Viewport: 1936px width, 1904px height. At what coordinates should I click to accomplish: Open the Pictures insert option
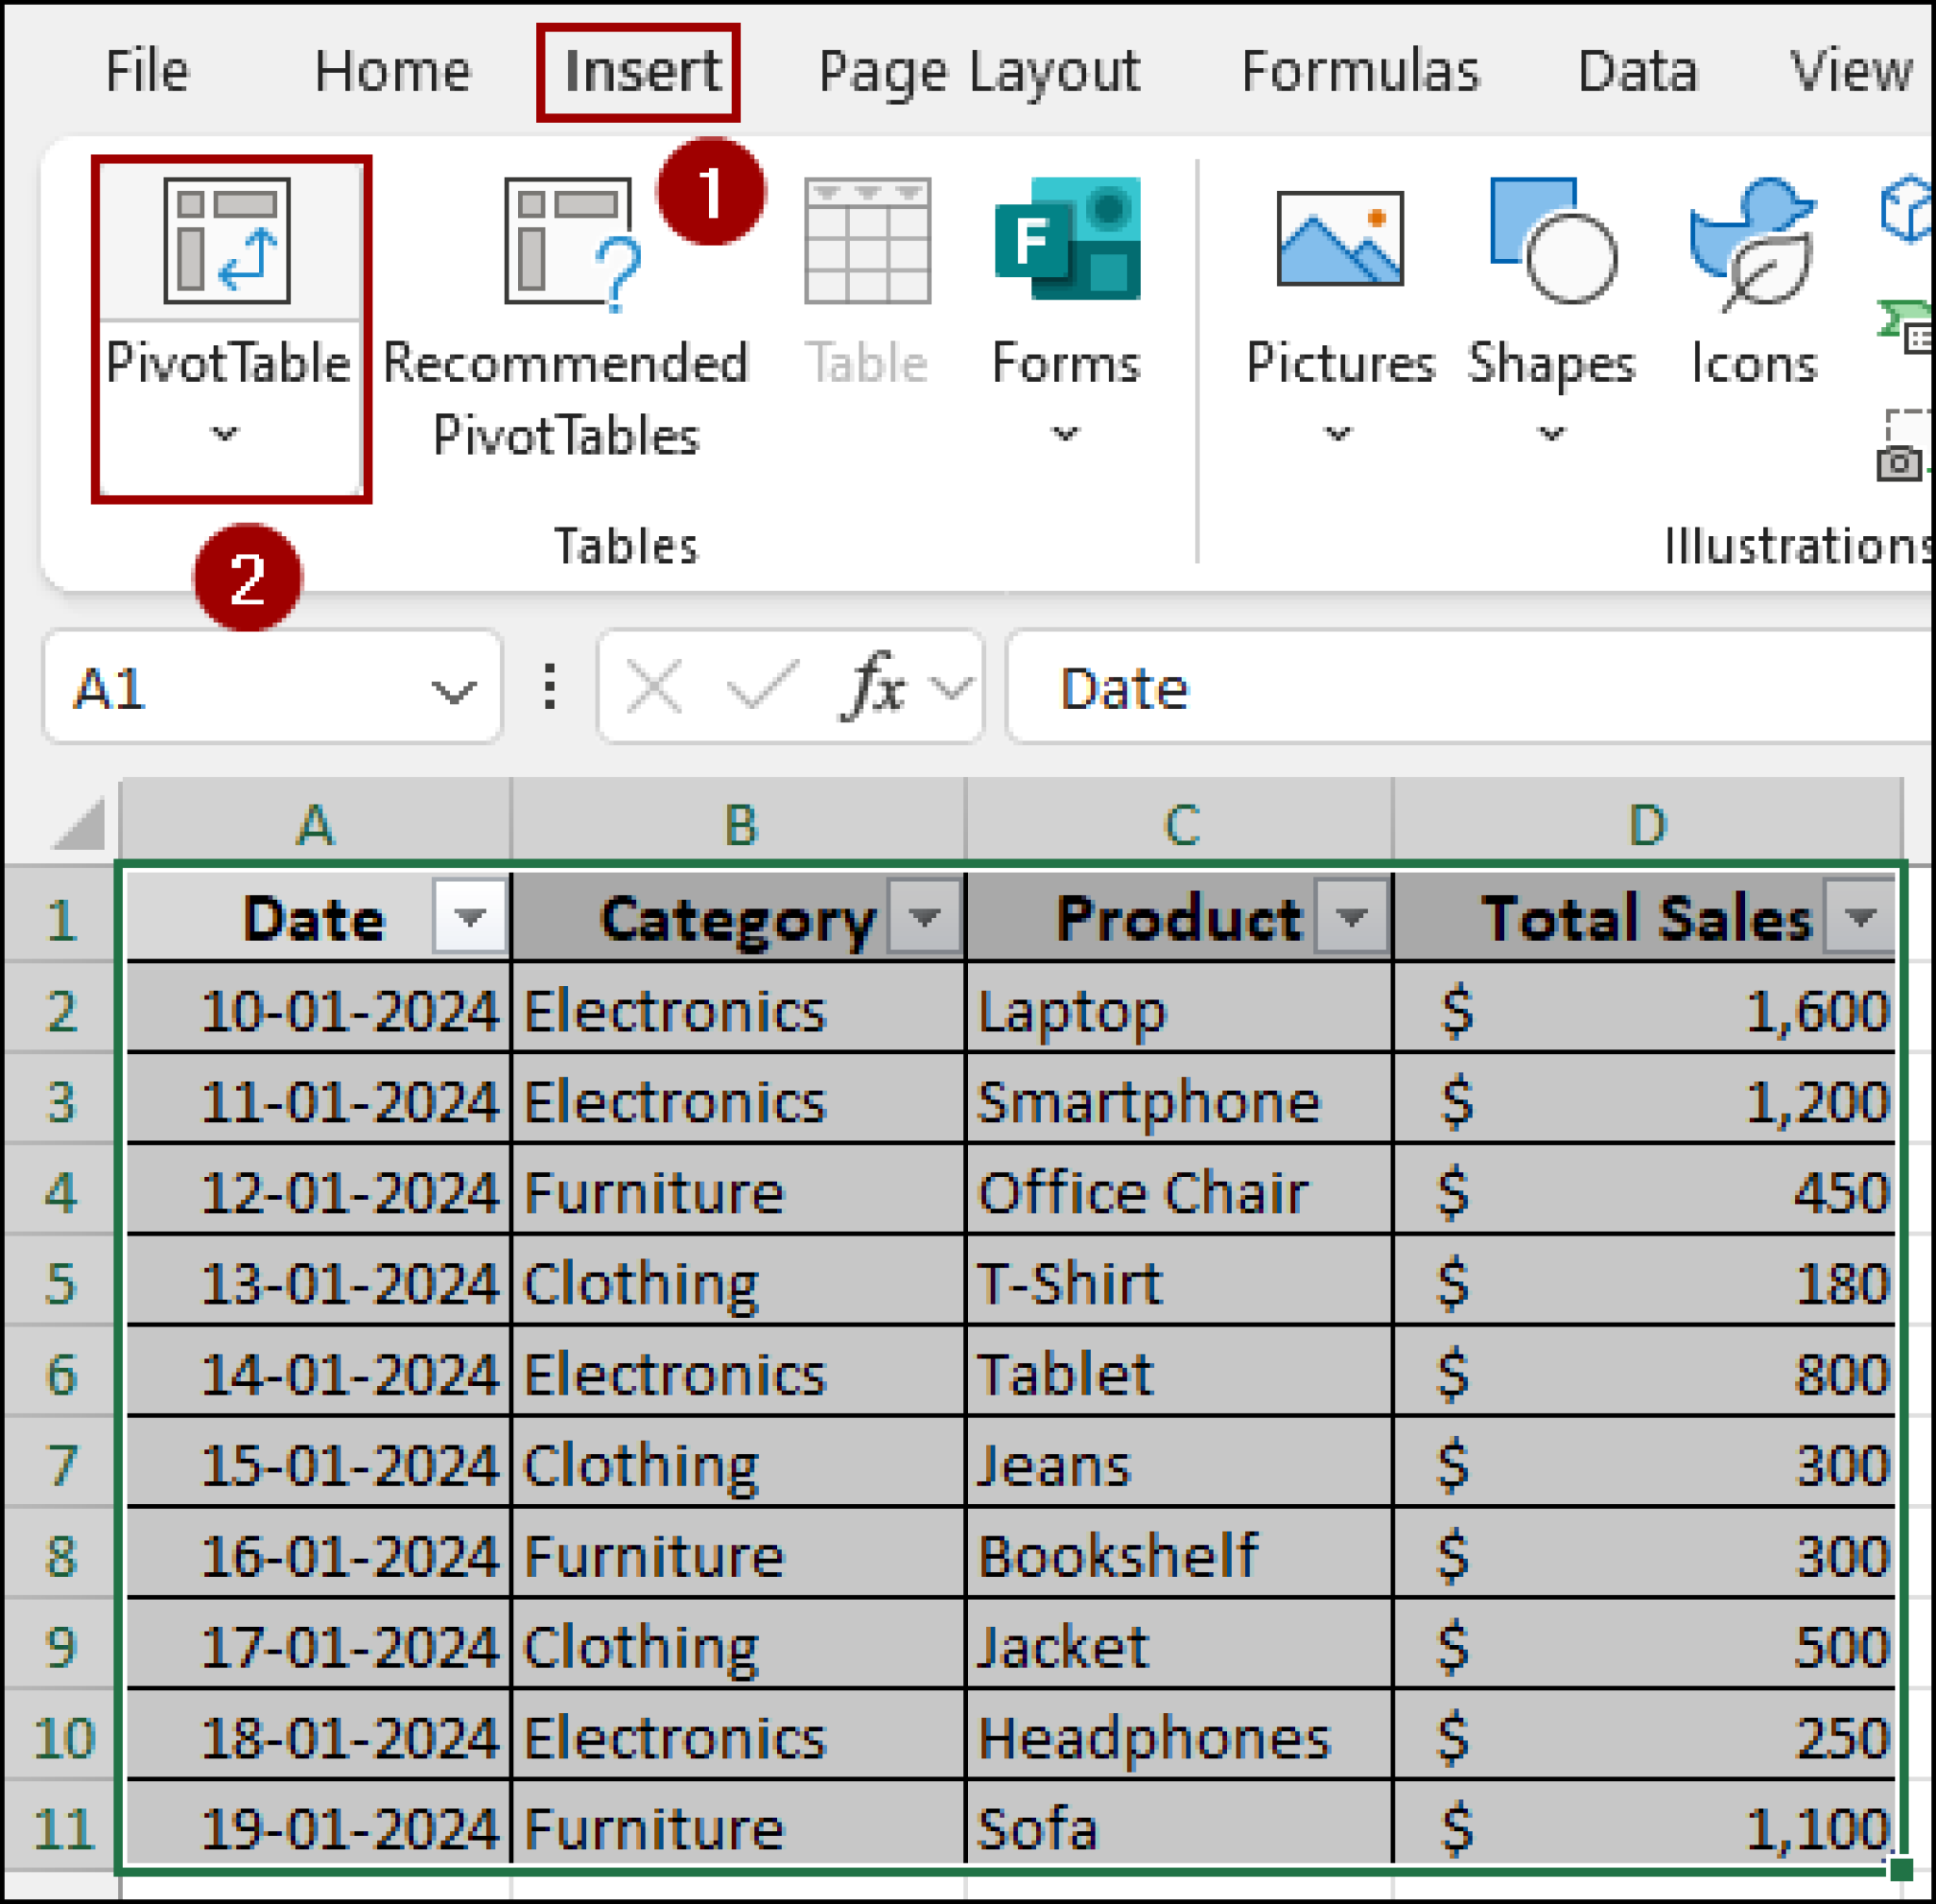1340,240
